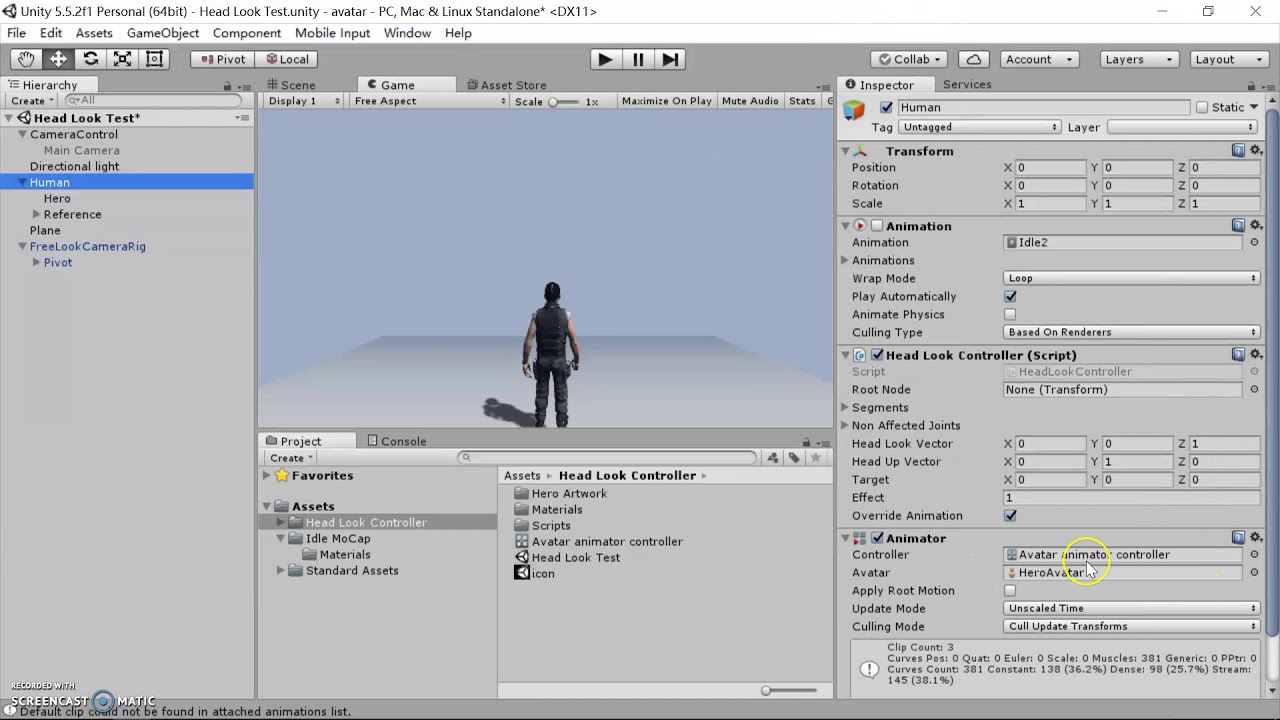Image resolution: width=1280 pixels, height=720 pixels.
Task: Open Wrap Mode dropdown
Action: pos(1131,278)
